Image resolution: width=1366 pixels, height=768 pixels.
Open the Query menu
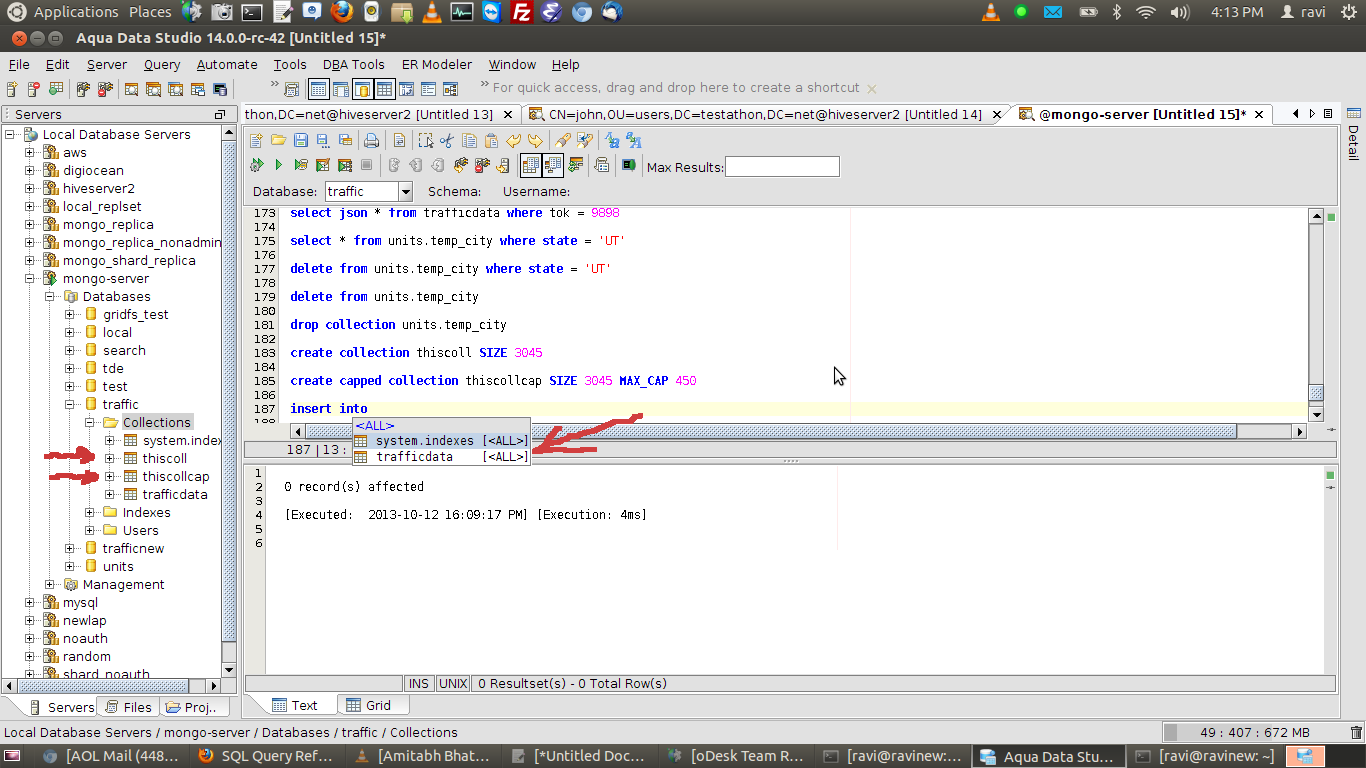(x=161, y=64)
